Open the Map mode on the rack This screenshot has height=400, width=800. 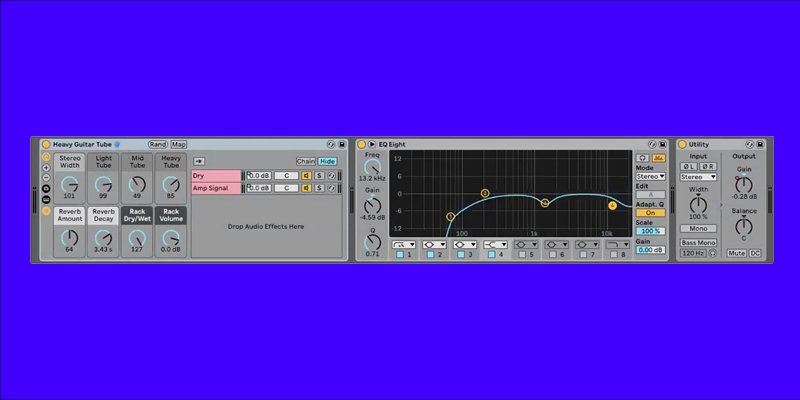179,144
